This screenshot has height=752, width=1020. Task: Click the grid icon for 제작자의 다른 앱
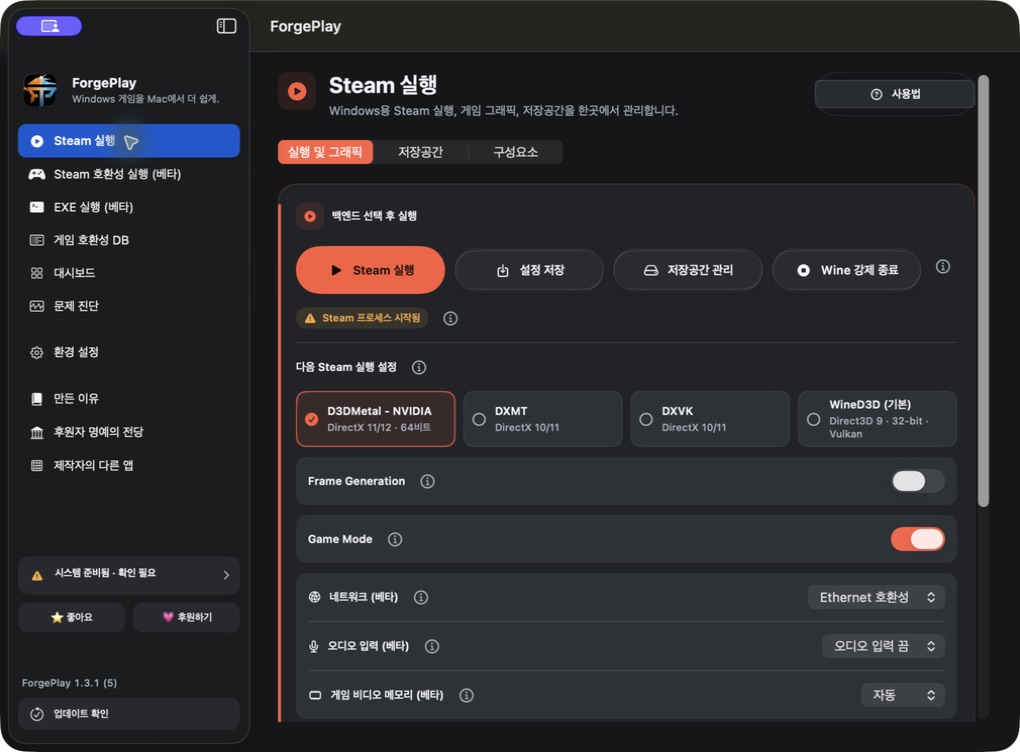tap(36, 465)
